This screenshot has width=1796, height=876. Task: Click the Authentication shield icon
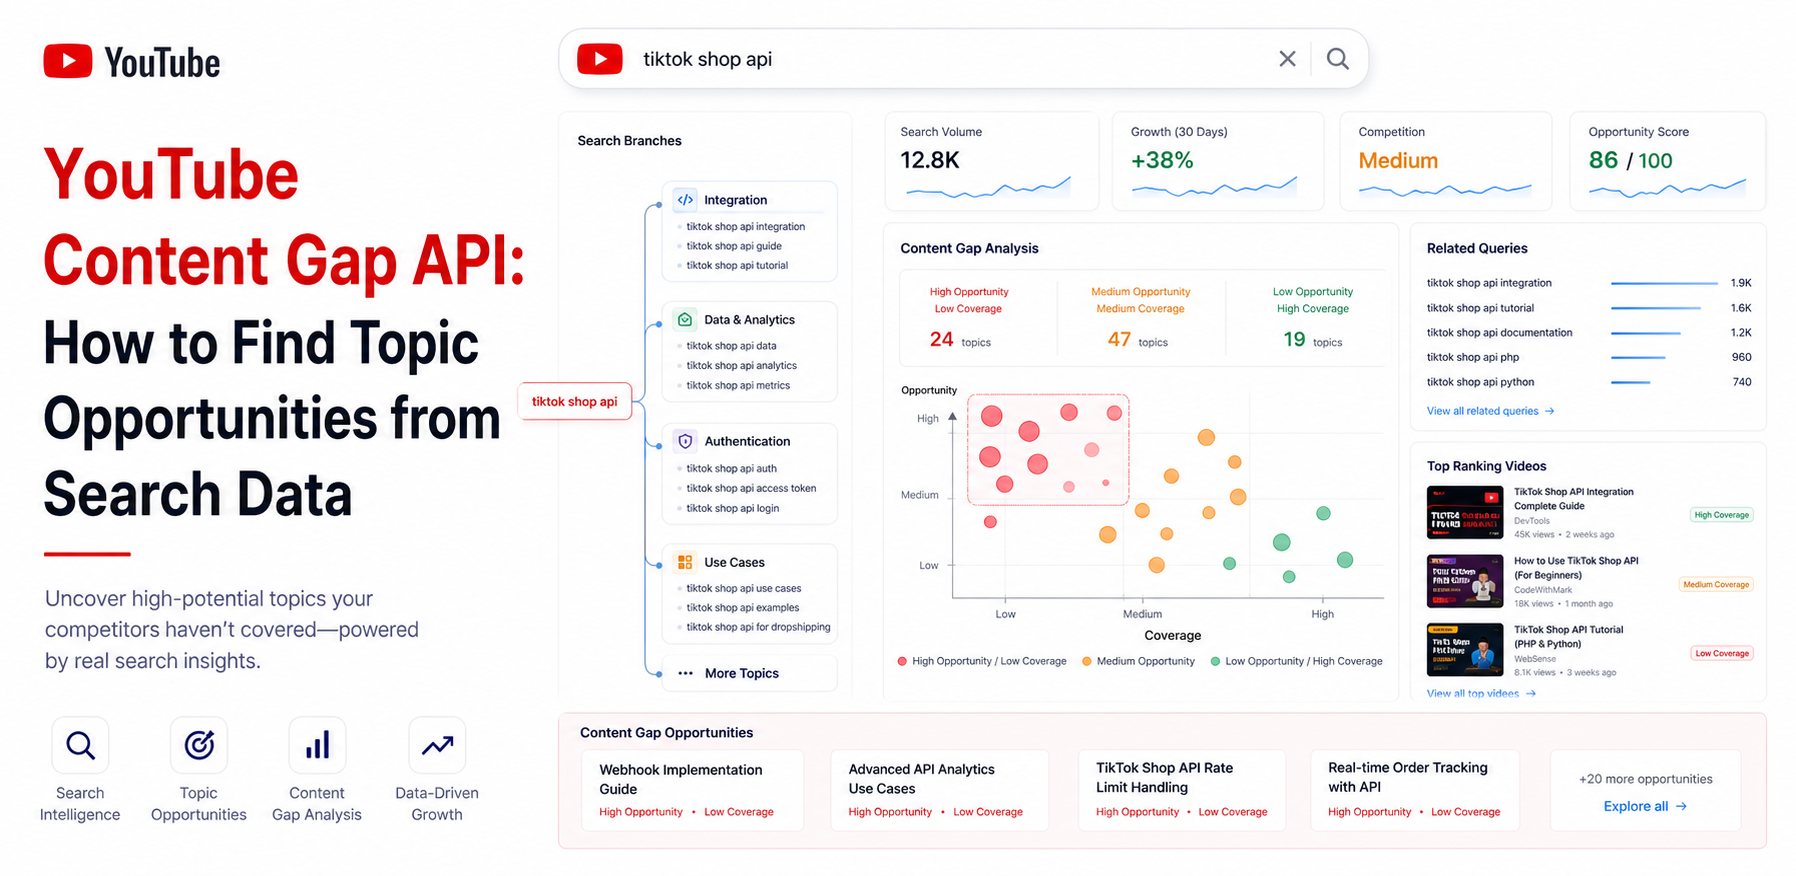685,441
